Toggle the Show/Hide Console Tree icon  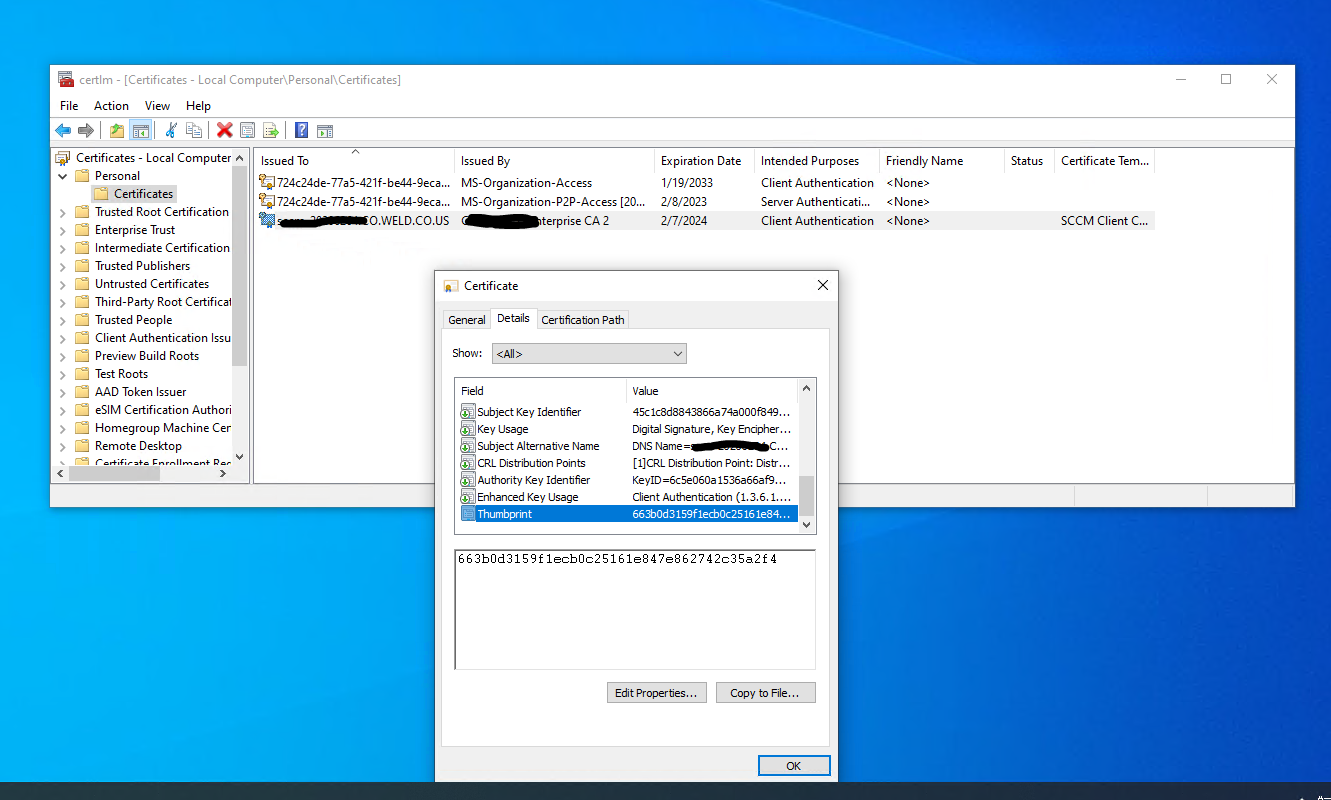[140, 130]
